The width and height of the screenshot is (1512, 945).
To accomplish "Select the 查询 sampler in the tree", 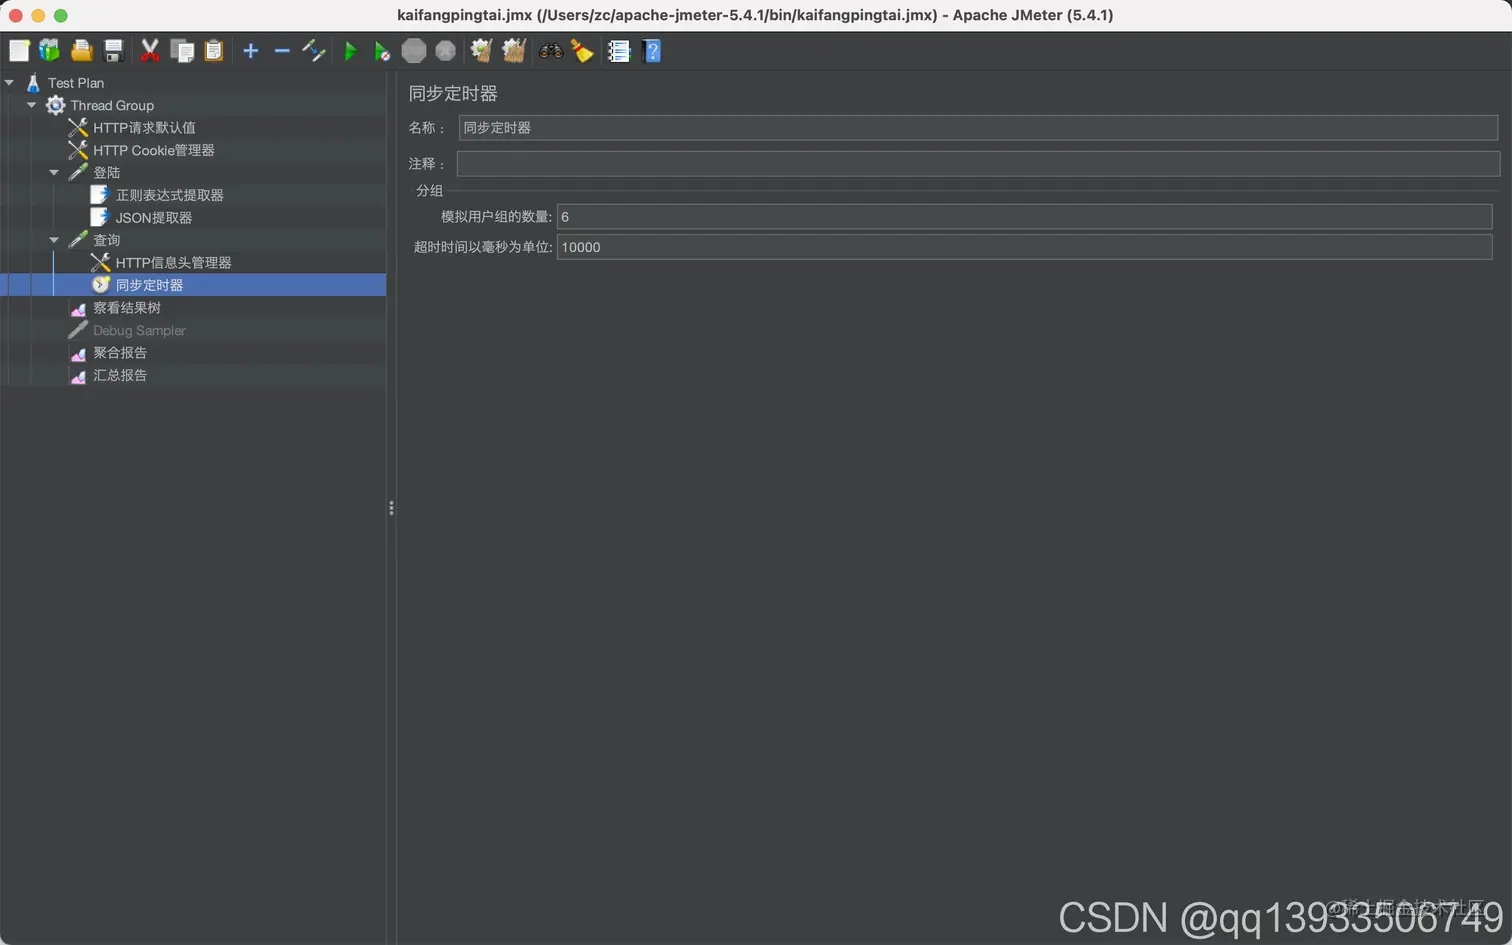I will (x=106, y=240).
